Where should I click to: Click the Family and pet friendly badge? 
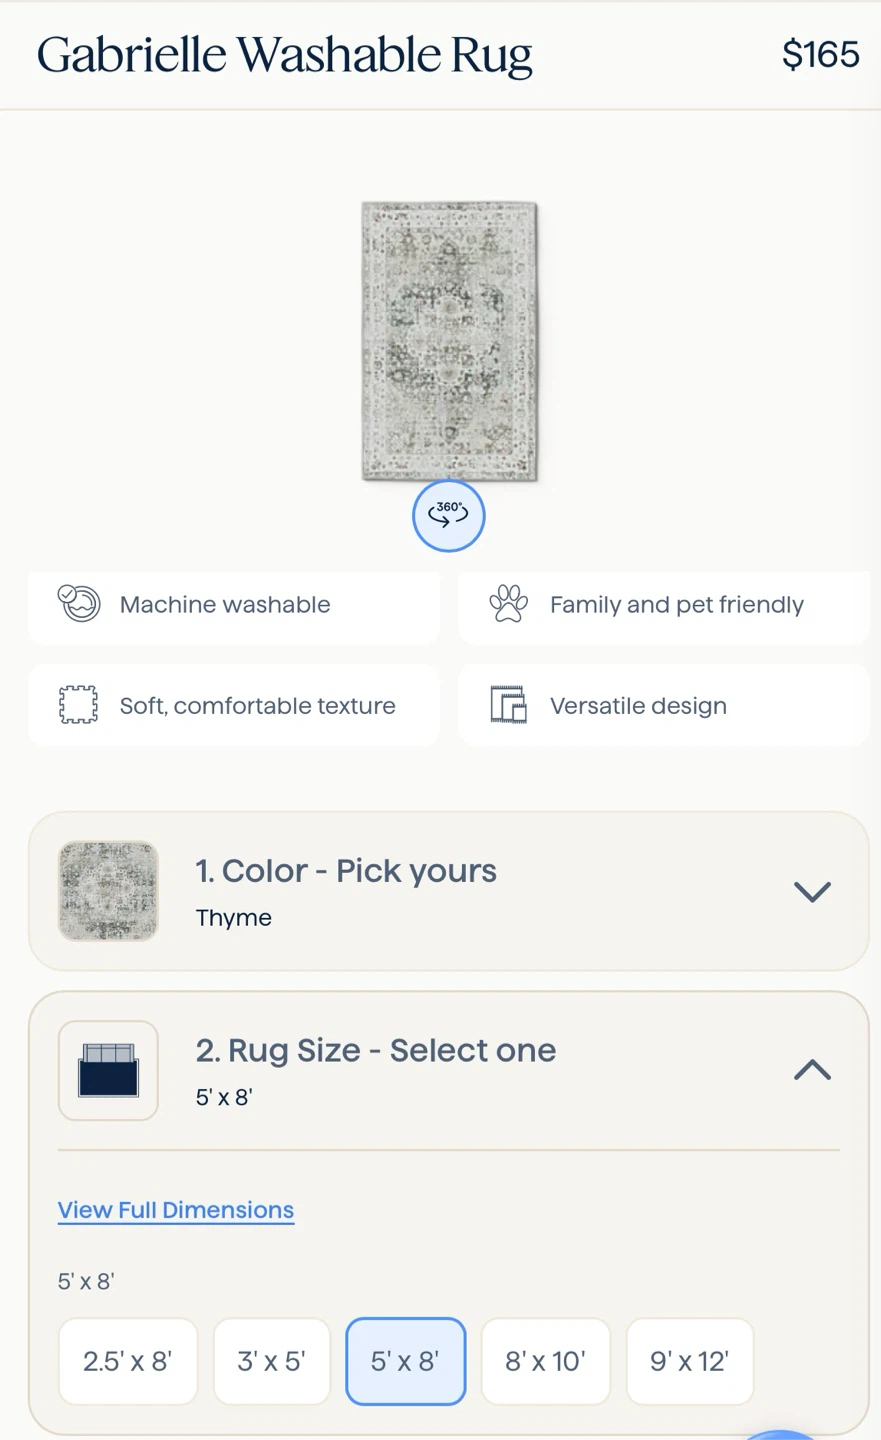(x=664, y=605)
